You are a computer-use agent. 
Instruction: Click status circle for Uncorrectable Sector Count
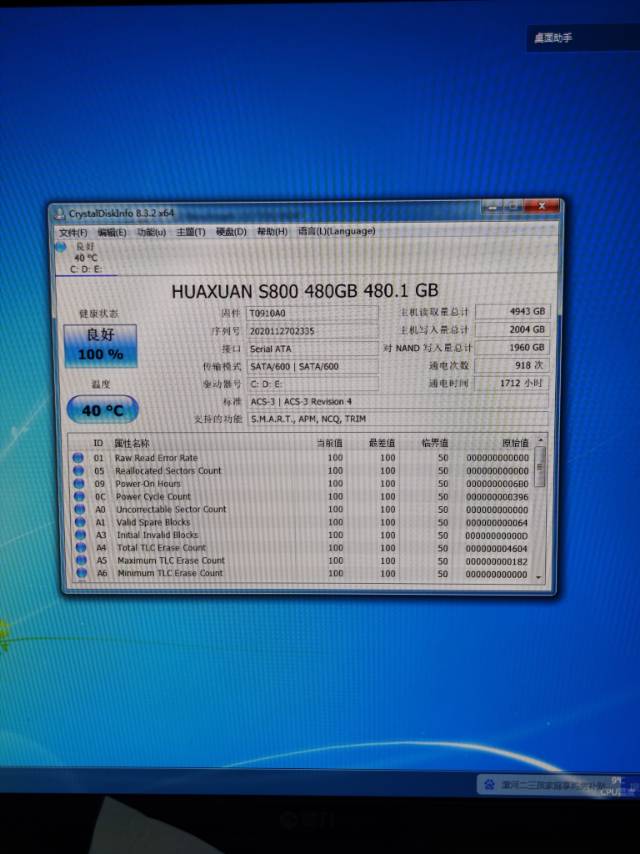point(78,510)
